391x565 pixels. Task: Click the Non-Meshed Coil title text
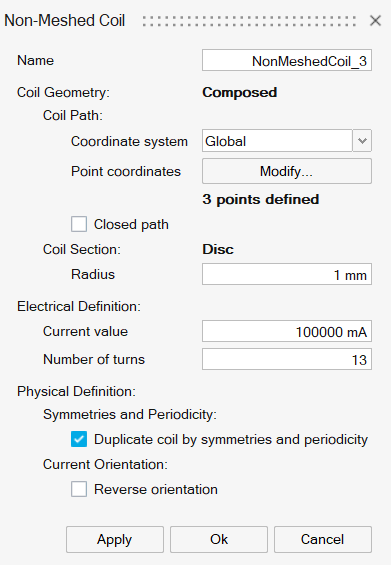[65, 21]
